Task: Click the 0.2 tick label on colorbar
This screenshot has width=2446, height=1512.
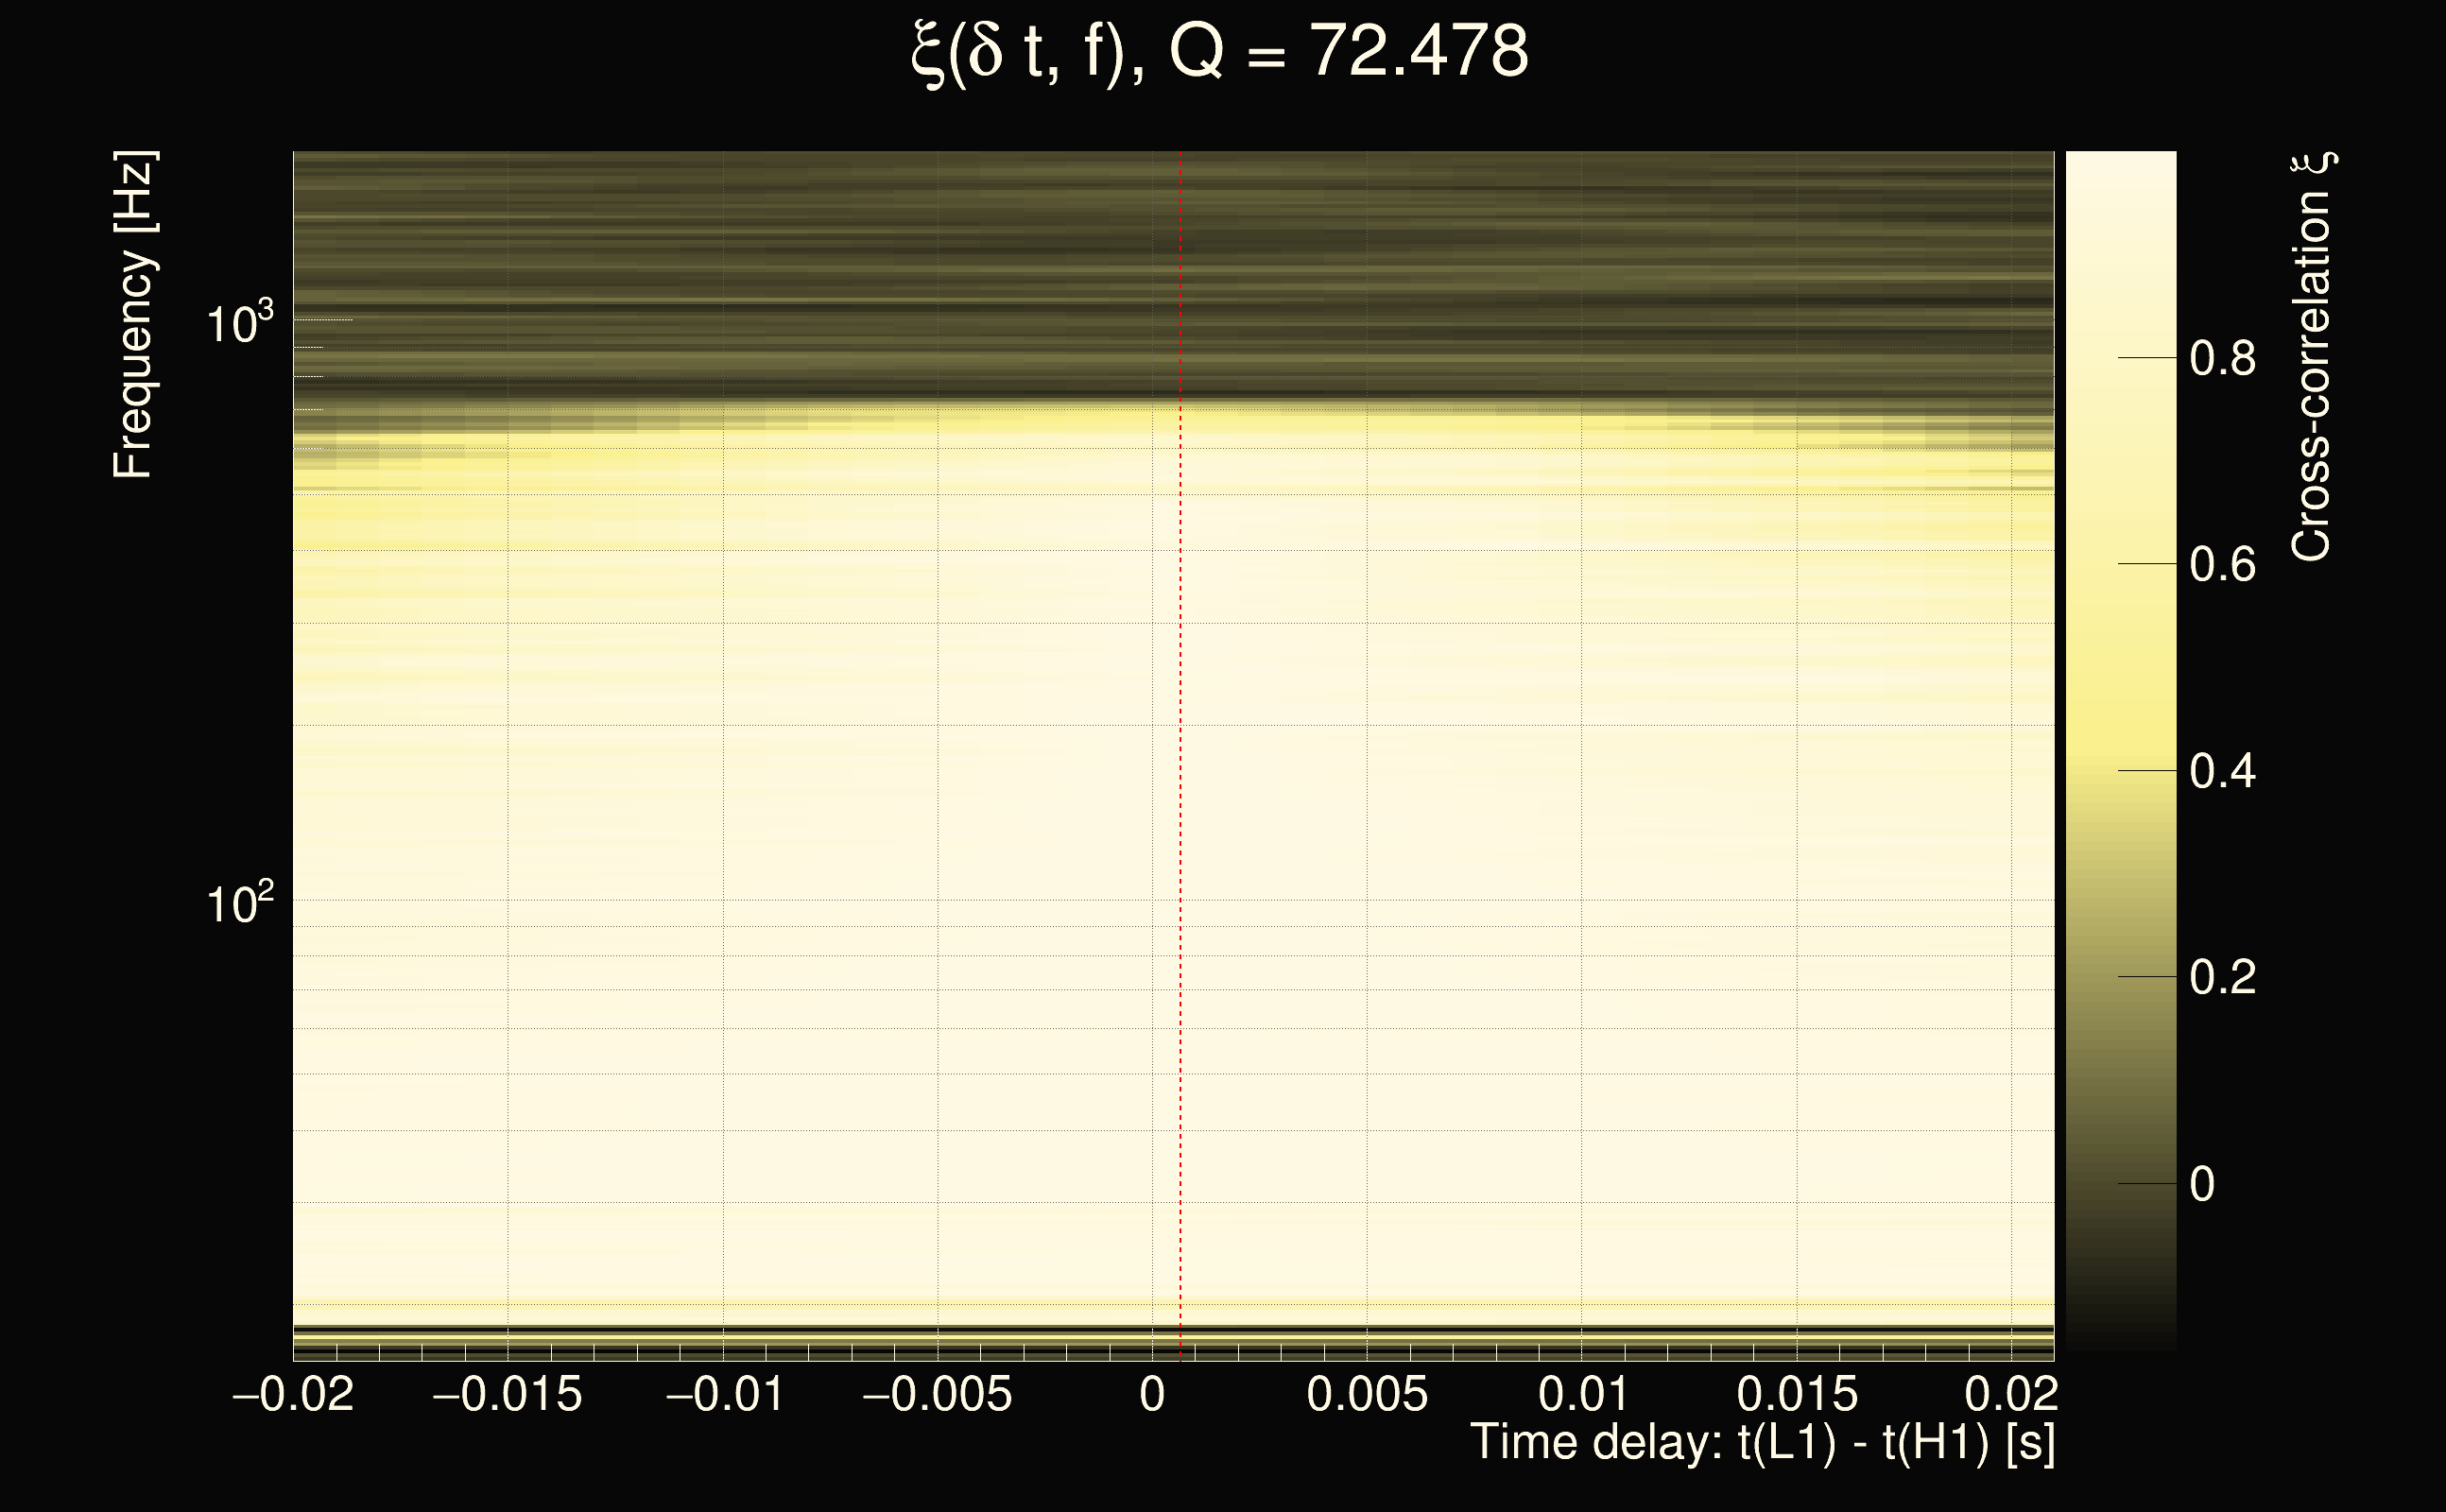Action: [2222, 977]
